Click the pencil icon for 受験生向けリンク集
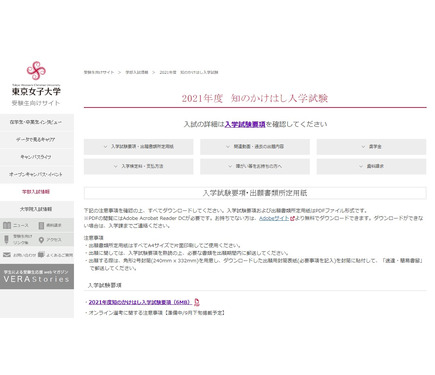This screenshot has width=435, height=375. (6, 239)
